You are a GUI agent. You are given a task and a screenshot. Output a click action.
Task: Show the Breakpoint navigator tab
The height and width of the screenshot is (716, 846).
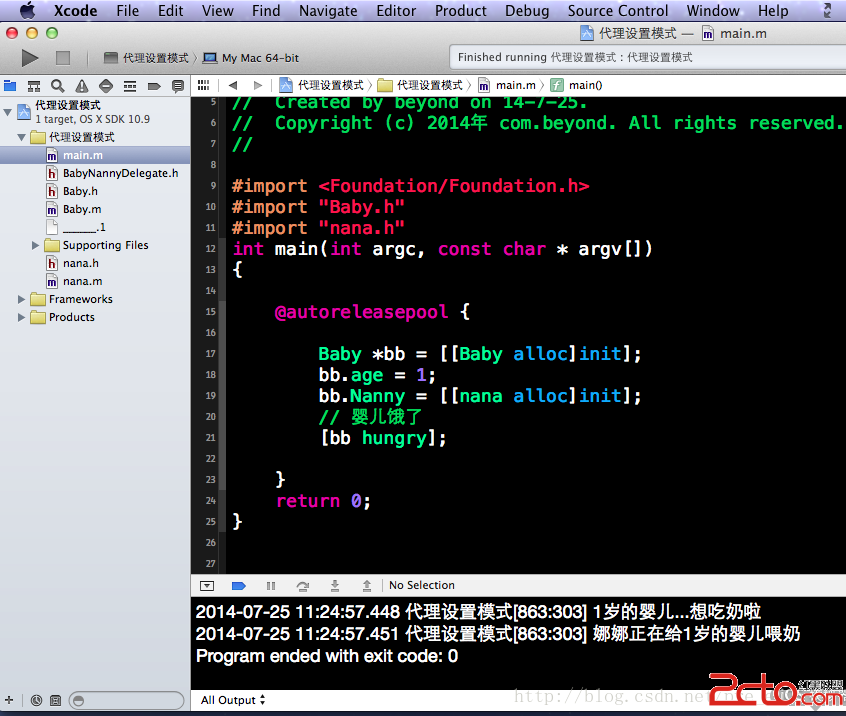[153, 86]
